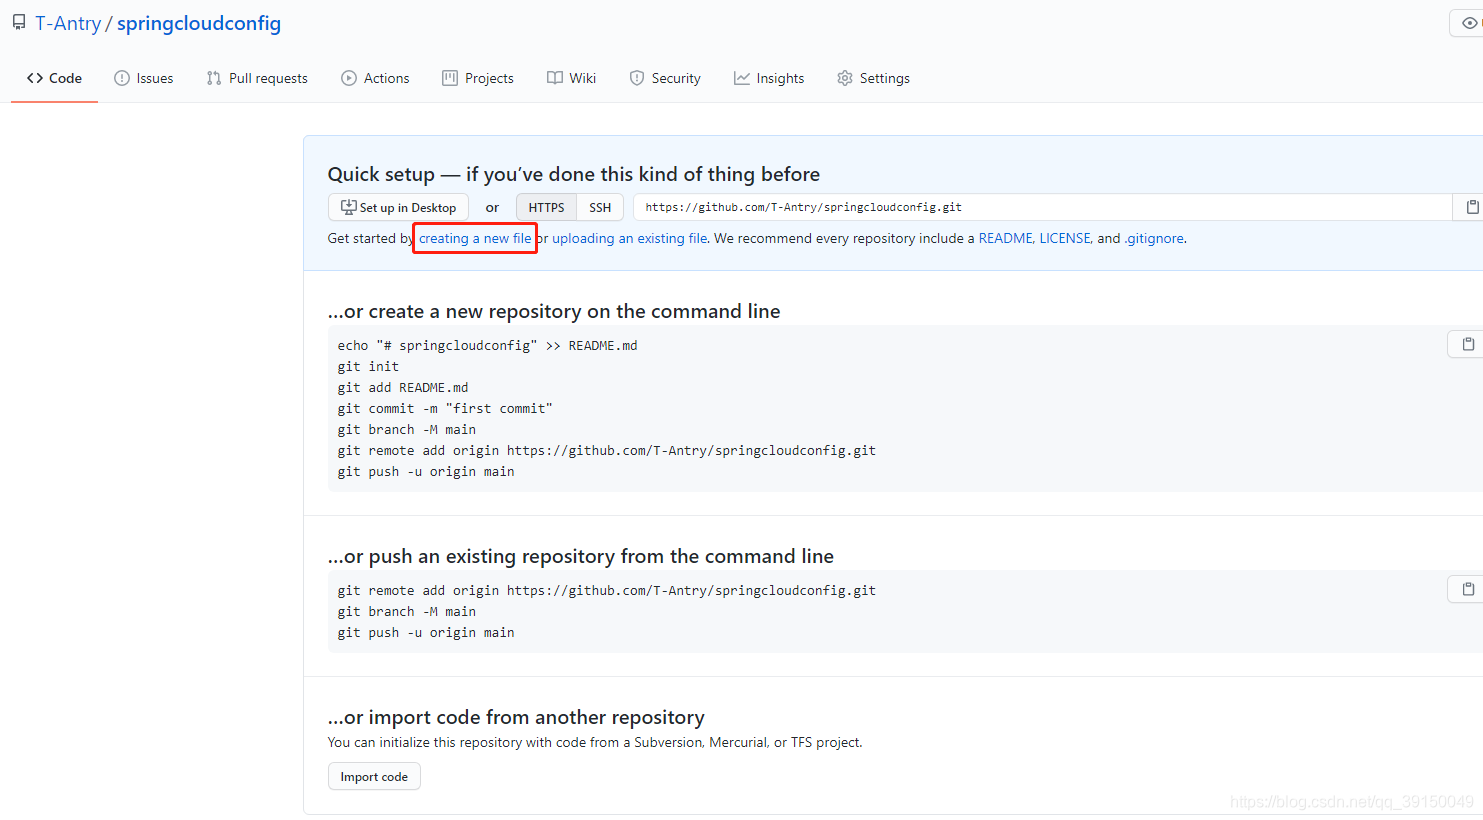Click uploading an existing file link

coord(630,238)
